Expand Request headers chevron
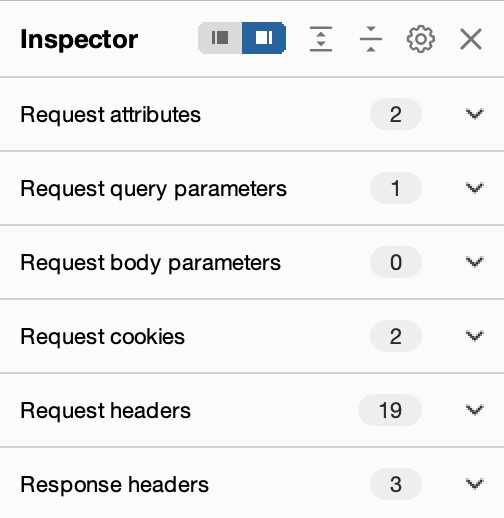Viewport: 504px width, 518px height. click(x=474, y=410)
